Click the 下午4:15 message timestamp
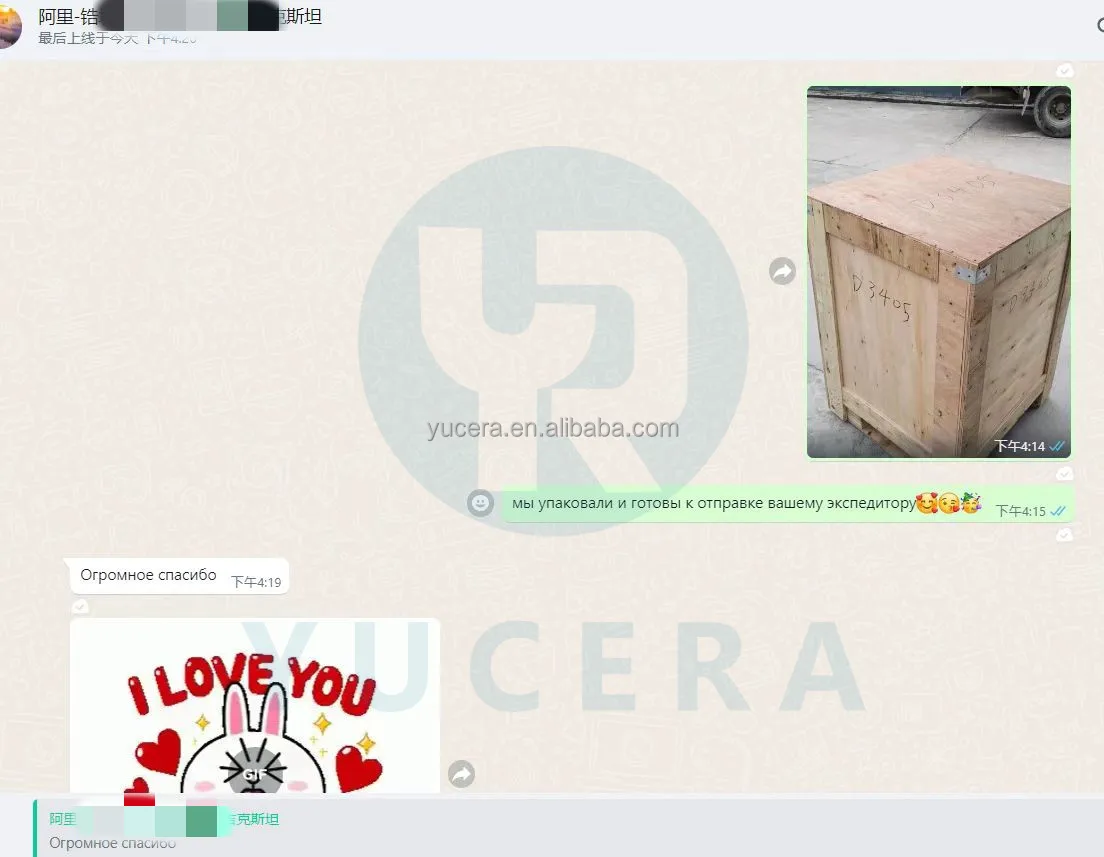The height and width of the screenshot is (857, 1104). [x=1020, y=511]
